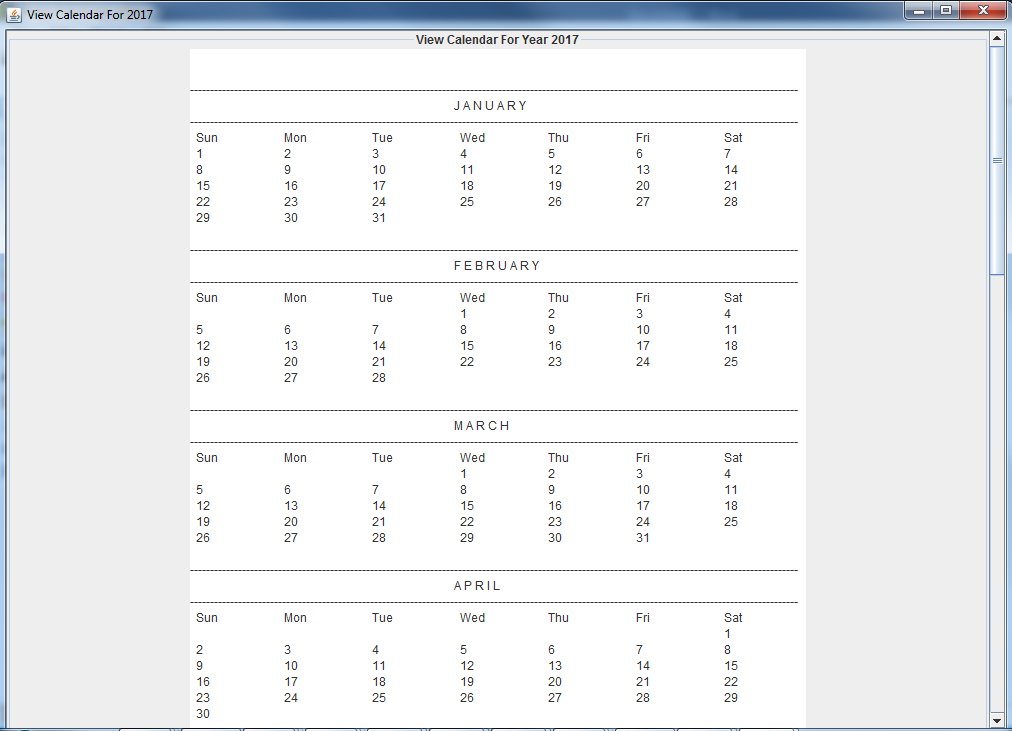Viewport: 1012px width, 731px height.
Task: Click the vertical scrollbar down arrow
Action: pos(996,720)
